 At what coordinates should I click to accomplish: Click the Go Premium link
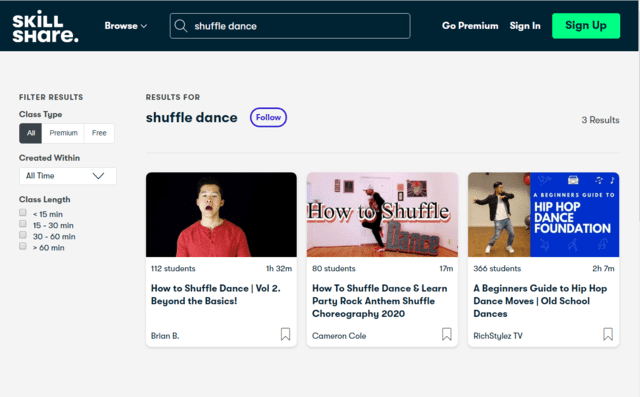(x=470, y=26)
